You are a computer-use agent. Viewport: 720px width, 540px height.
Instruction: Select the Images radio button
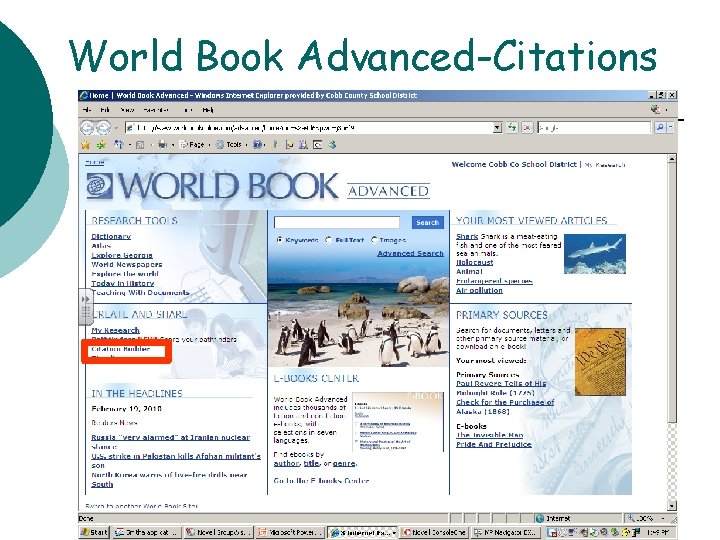[374, 240]
